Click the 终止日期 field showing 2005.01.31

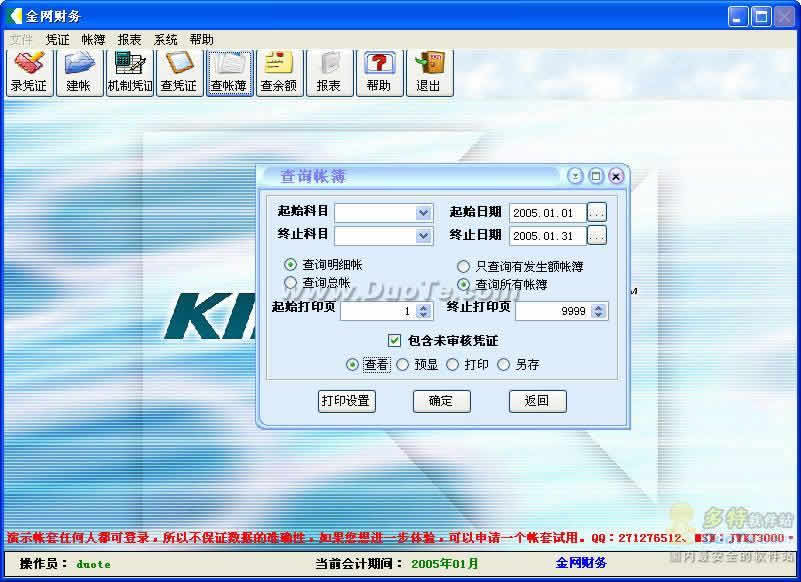tap(548, 236)
